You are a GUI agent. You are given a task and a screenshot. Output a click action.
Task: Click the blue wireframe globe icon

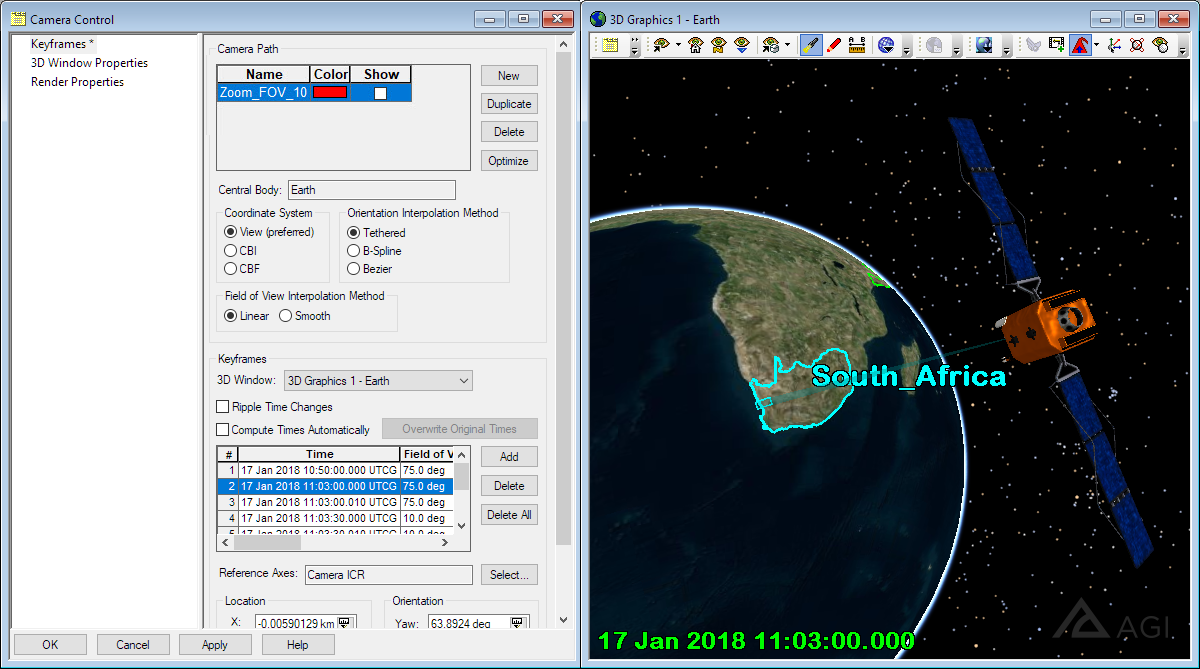886,45
